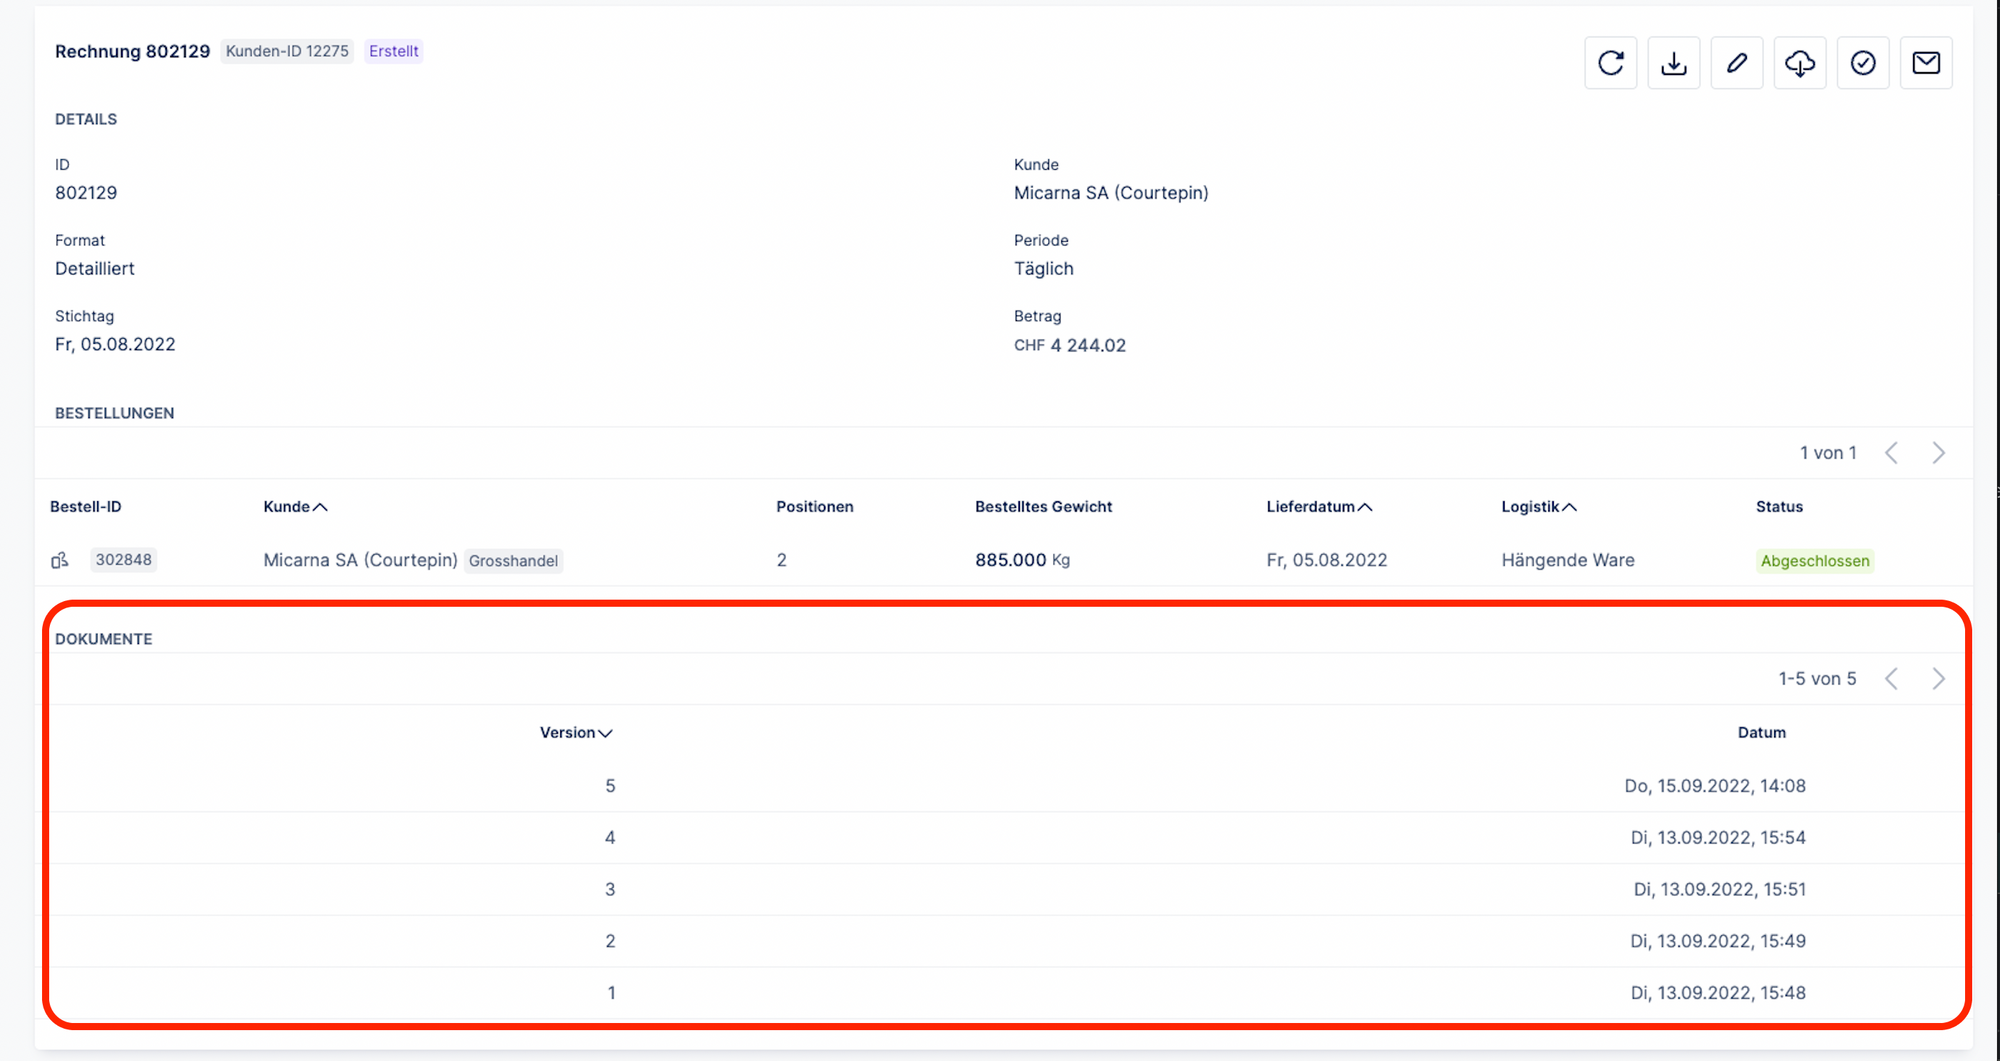
Task: Click the Kunden-ID 12275 badge
Action: (x=287, y=51)
